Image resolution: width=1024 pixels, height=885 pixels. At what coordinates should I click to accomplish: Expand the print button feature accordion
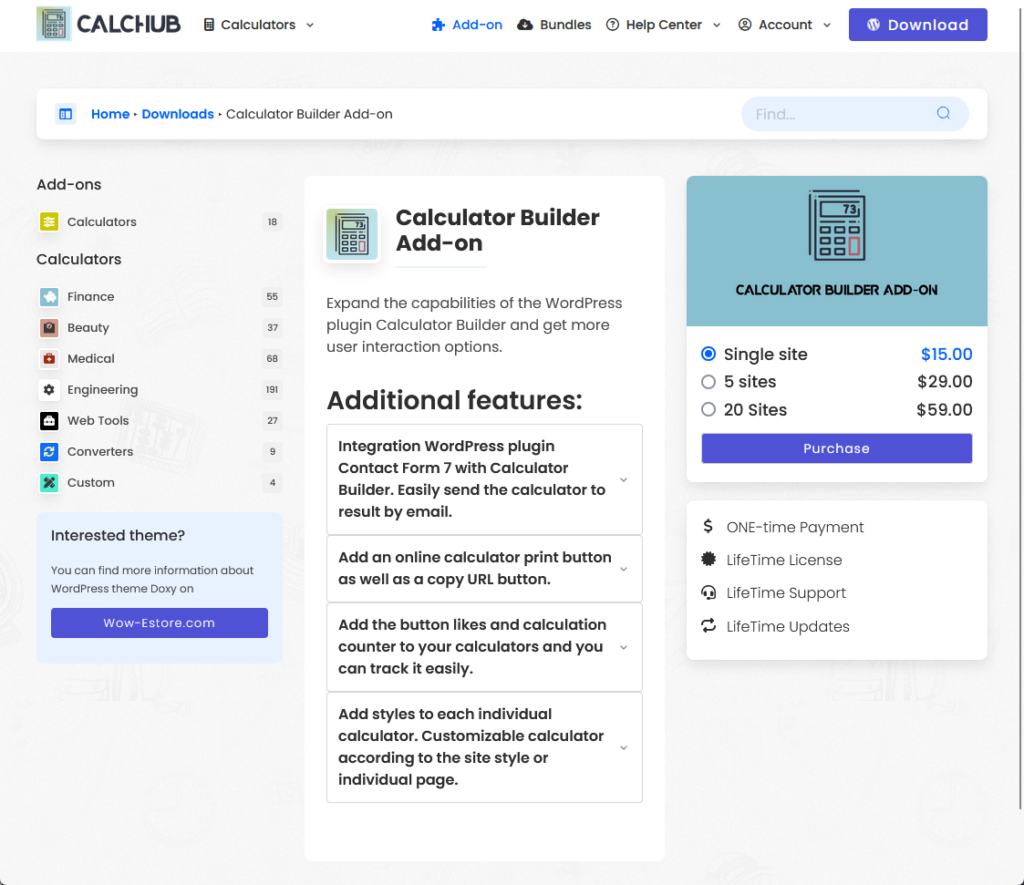(x=484, y=569)
